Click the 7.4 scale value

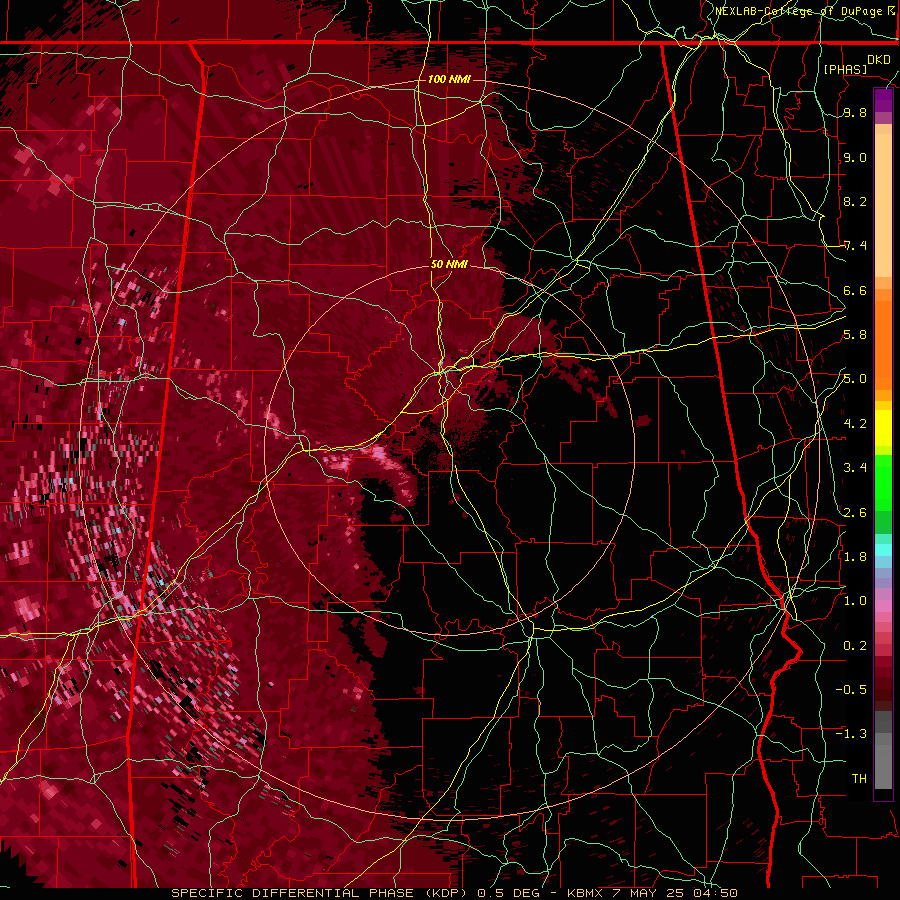pos(855,246)
